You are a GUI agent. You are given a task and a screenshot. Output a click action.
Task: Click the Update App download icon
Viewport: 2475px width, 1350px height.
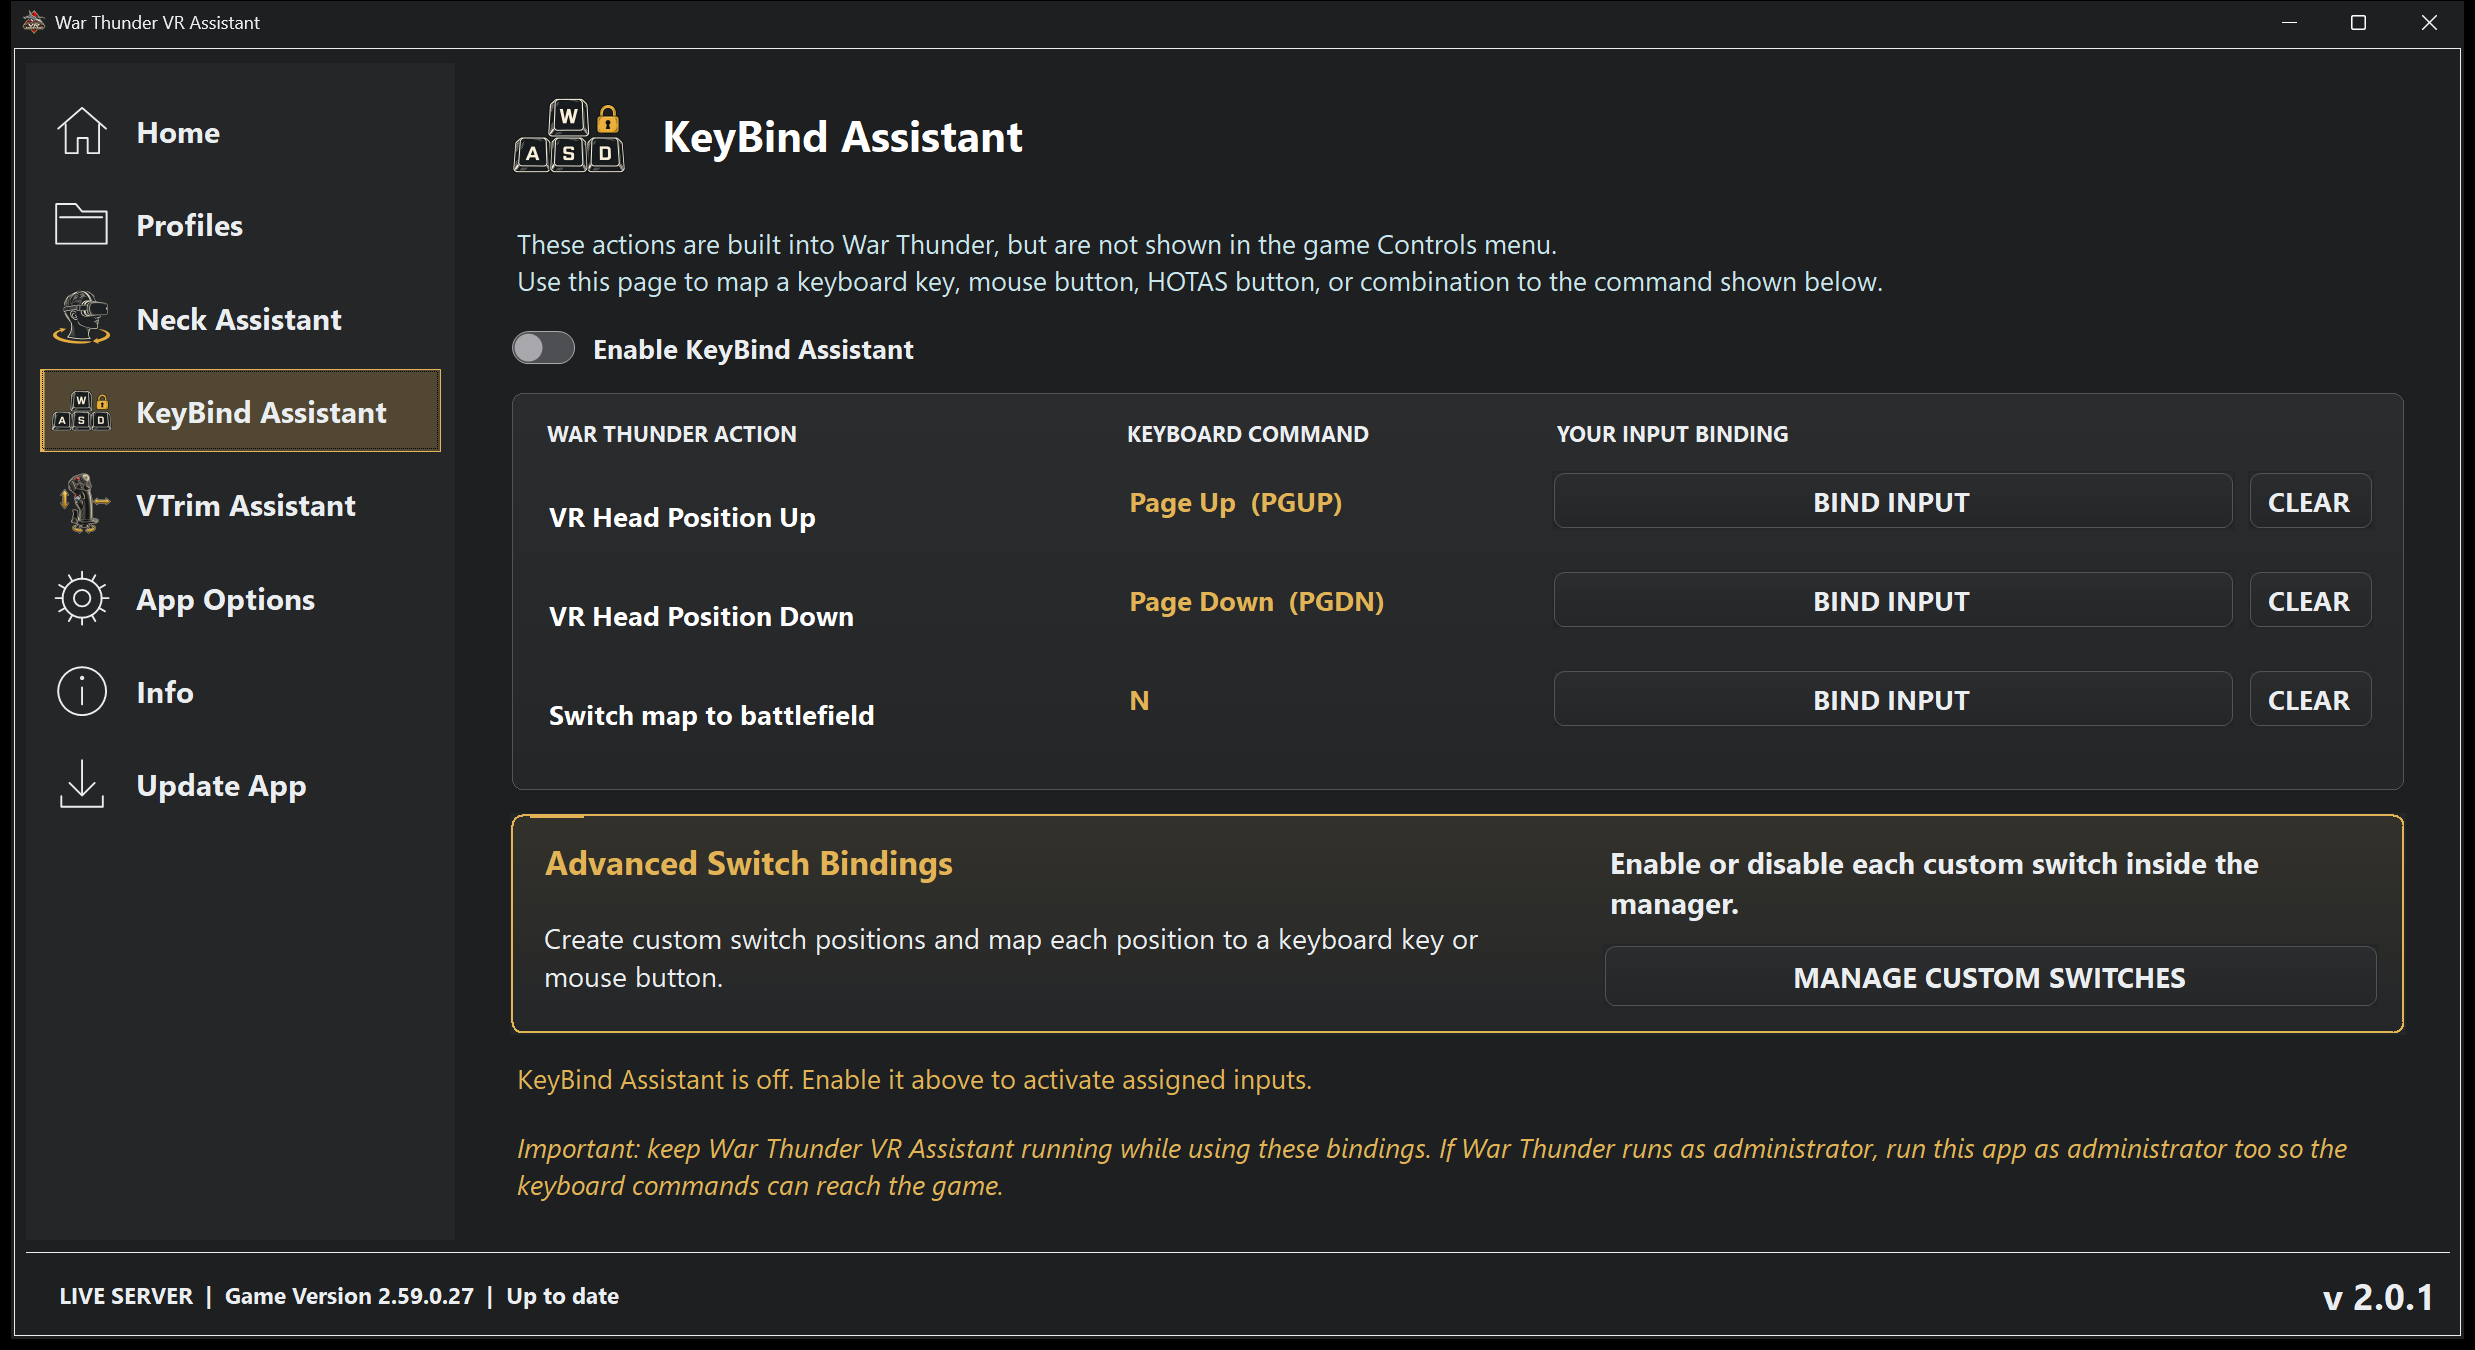pyautogui.click(x=81, y=784)
